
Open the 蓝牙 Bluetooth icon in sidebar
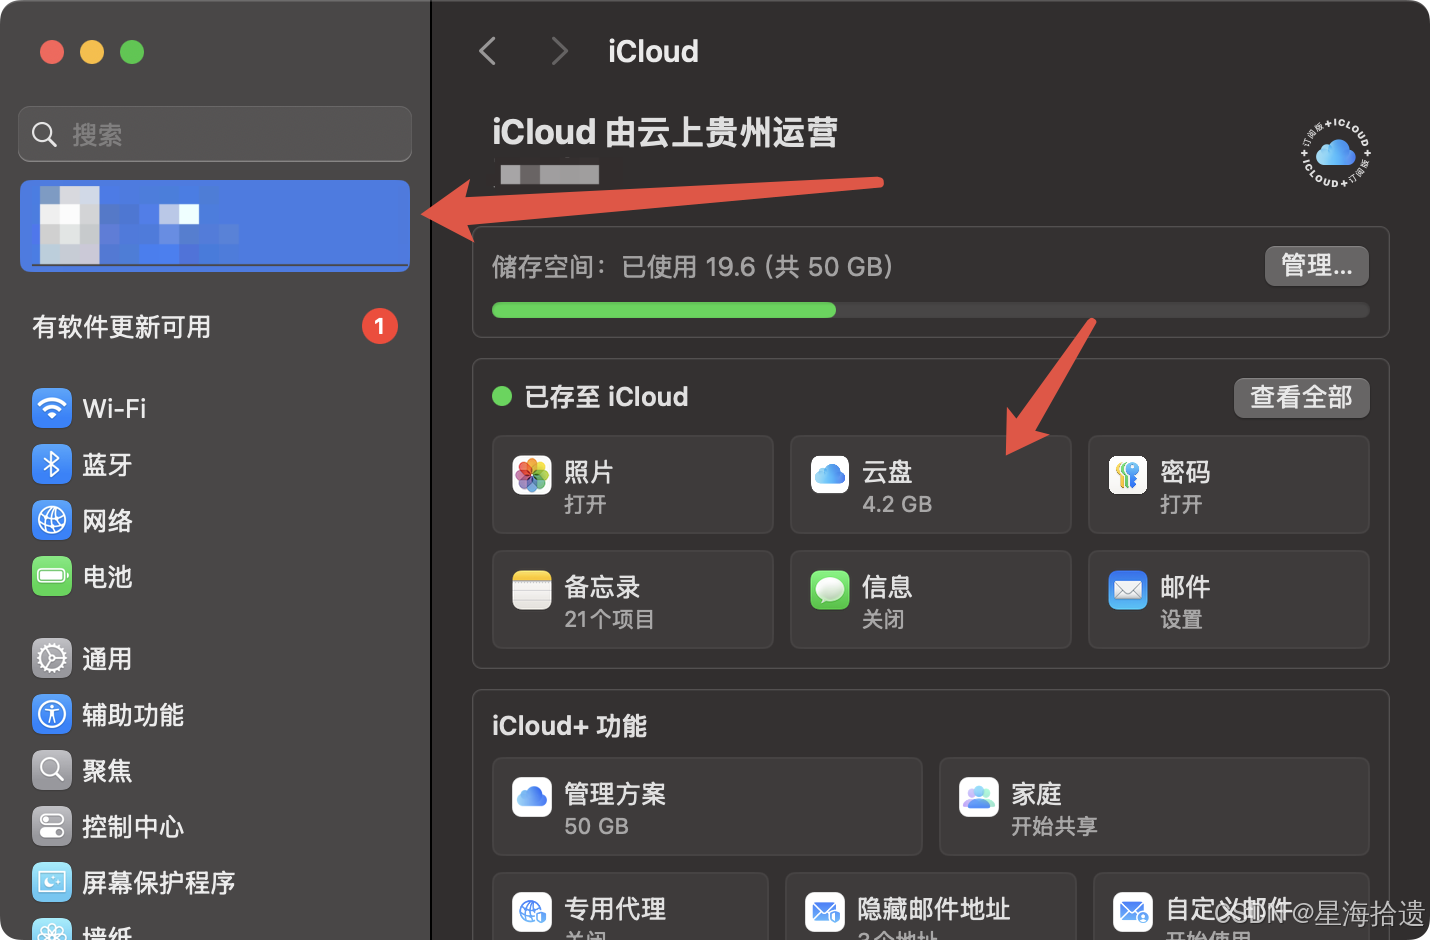point(52,464)
